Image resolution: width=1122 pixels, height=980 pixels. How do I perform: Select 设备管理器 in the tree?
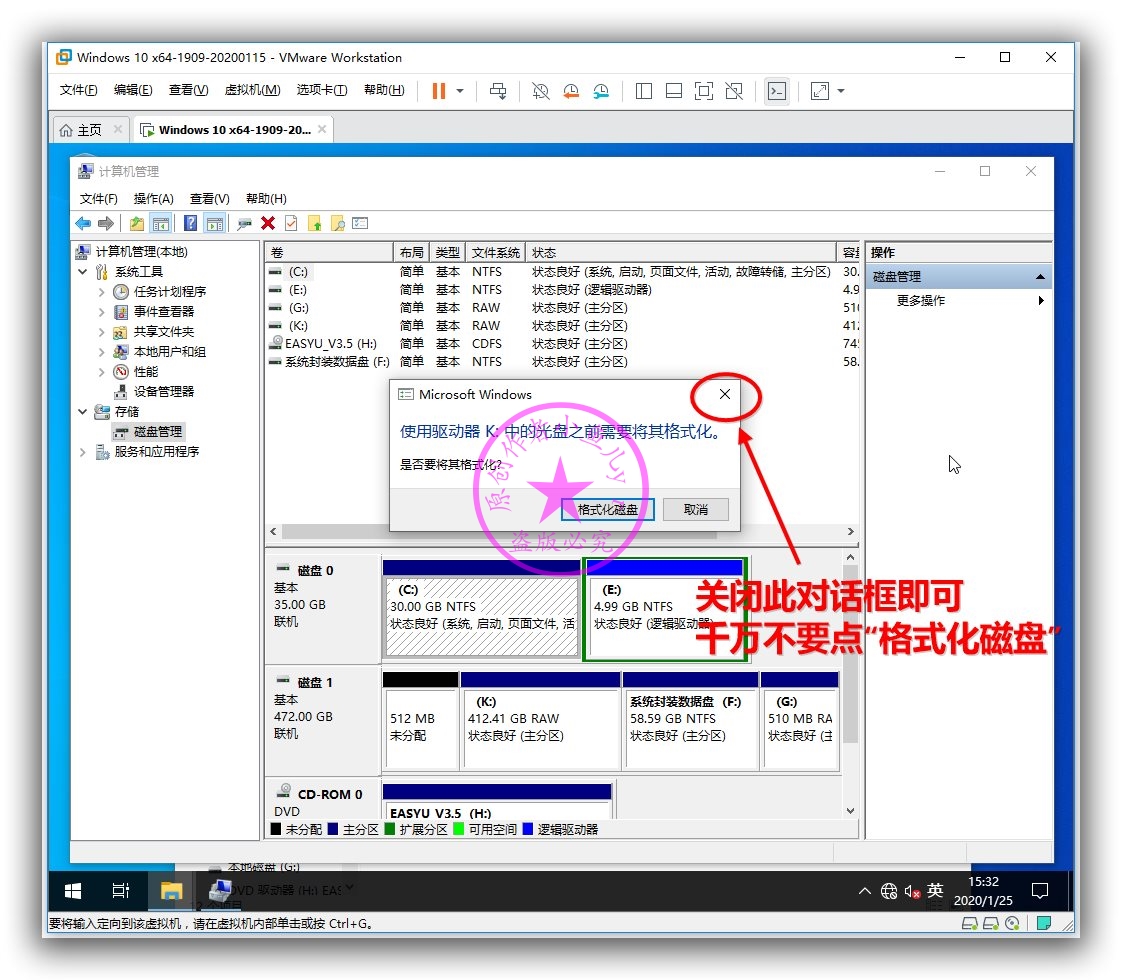coord(163,392)
